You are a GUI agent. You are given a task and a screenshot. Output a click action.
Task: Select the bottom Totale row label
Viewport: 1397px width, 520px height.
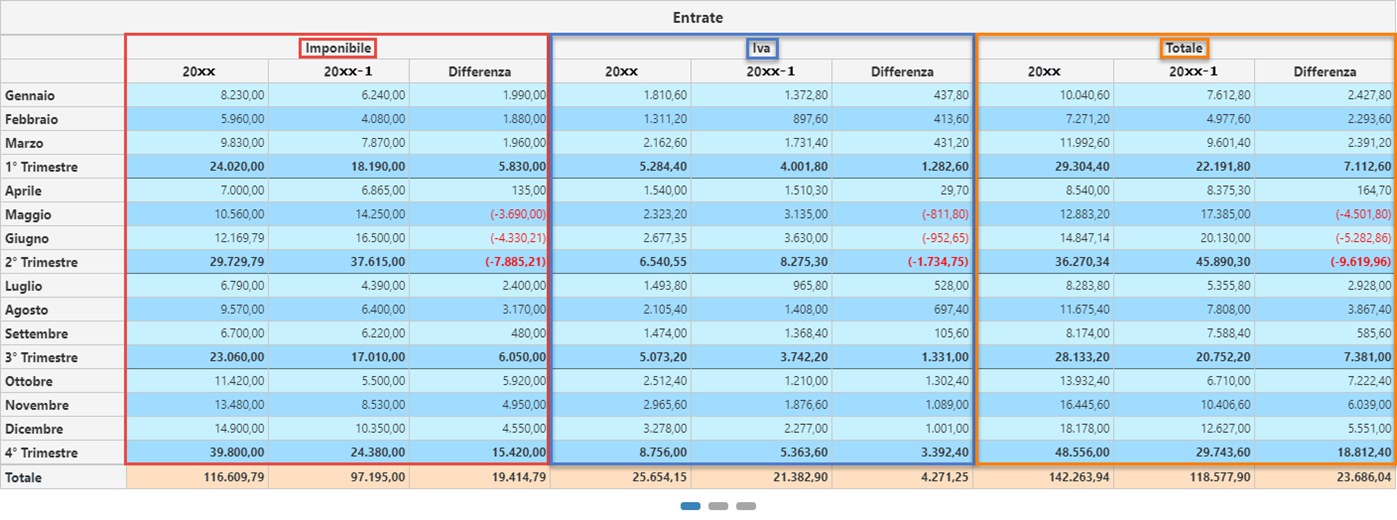pyautogui.click(x=24, y=478)
